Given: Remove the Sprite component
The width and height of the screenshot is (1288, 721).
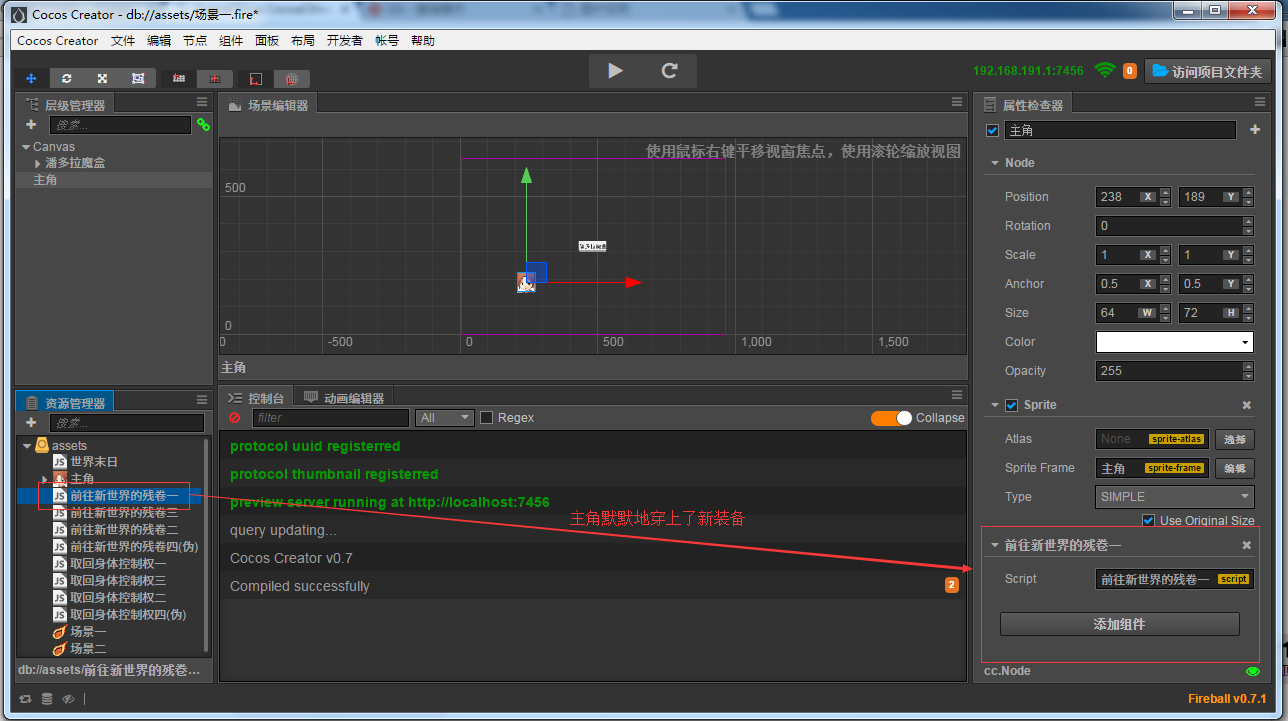Looking at the screenshot, I should (x=1247, y=405).
